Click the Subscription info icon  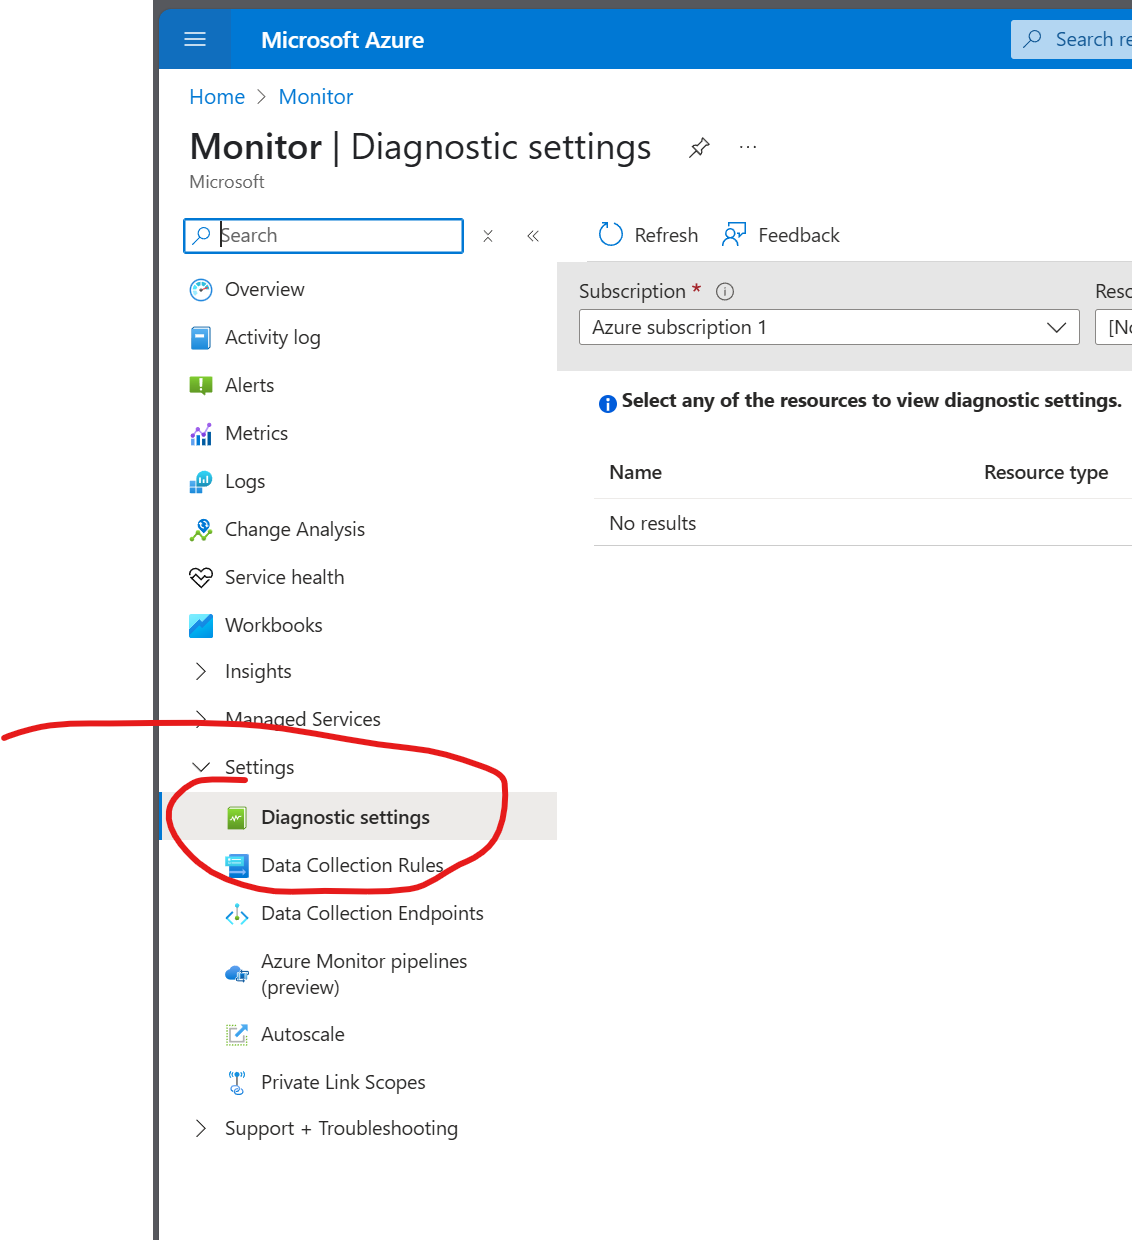(x=725, y=291)
